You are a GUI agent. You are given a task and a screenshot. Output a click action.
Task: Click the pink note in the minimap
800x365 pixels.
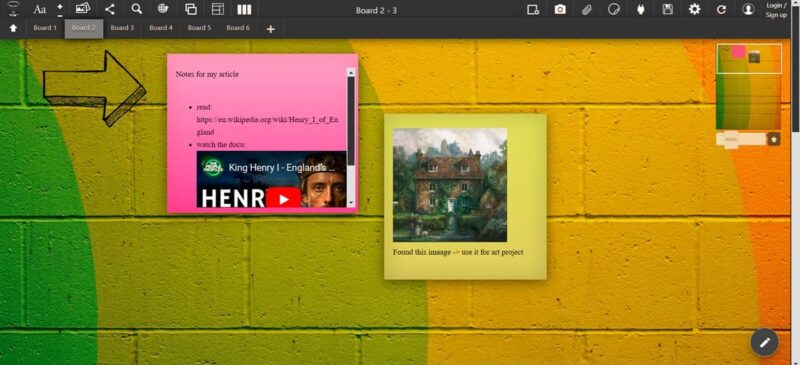coord(738,52)
